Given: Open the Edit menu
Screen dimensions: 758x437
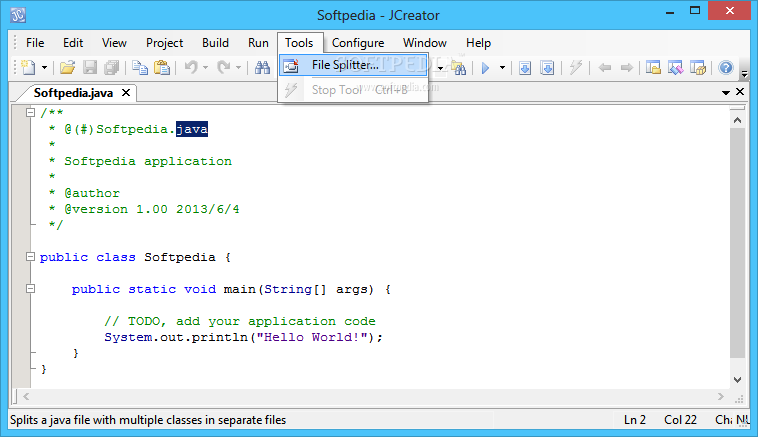Looking at the screenshot, I should point(73,43).
